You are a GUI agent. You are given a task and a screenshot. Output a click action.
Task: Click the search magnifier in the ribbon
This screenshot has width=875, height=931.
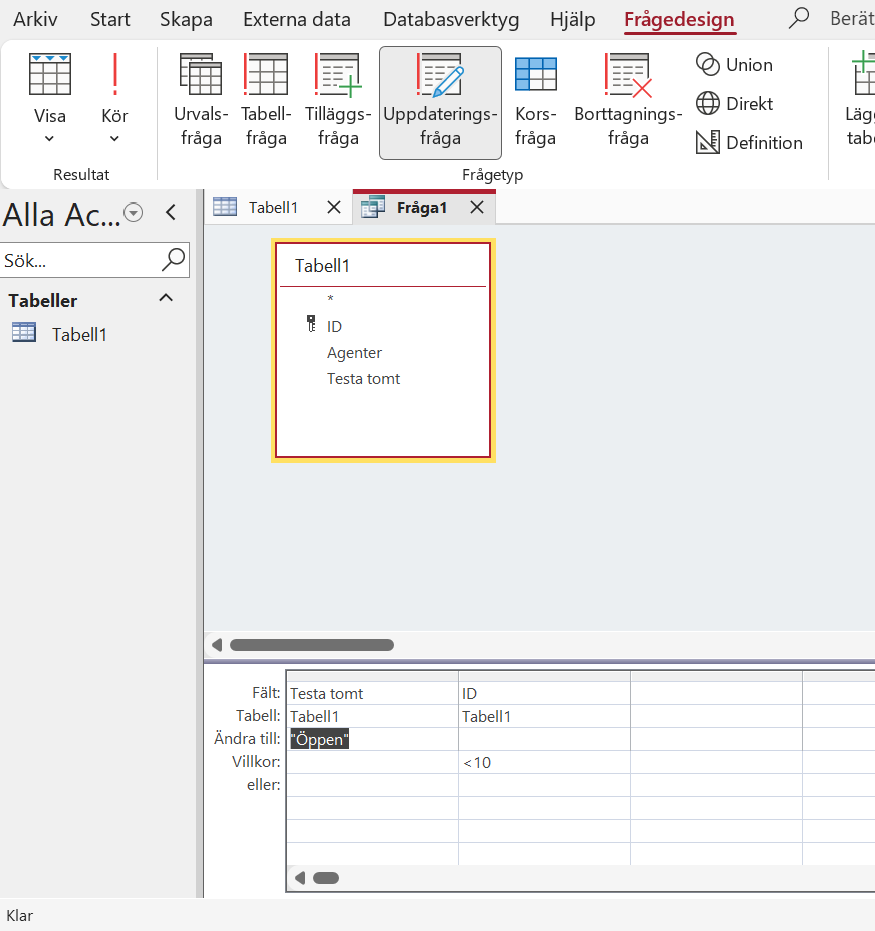pos(798,18)
